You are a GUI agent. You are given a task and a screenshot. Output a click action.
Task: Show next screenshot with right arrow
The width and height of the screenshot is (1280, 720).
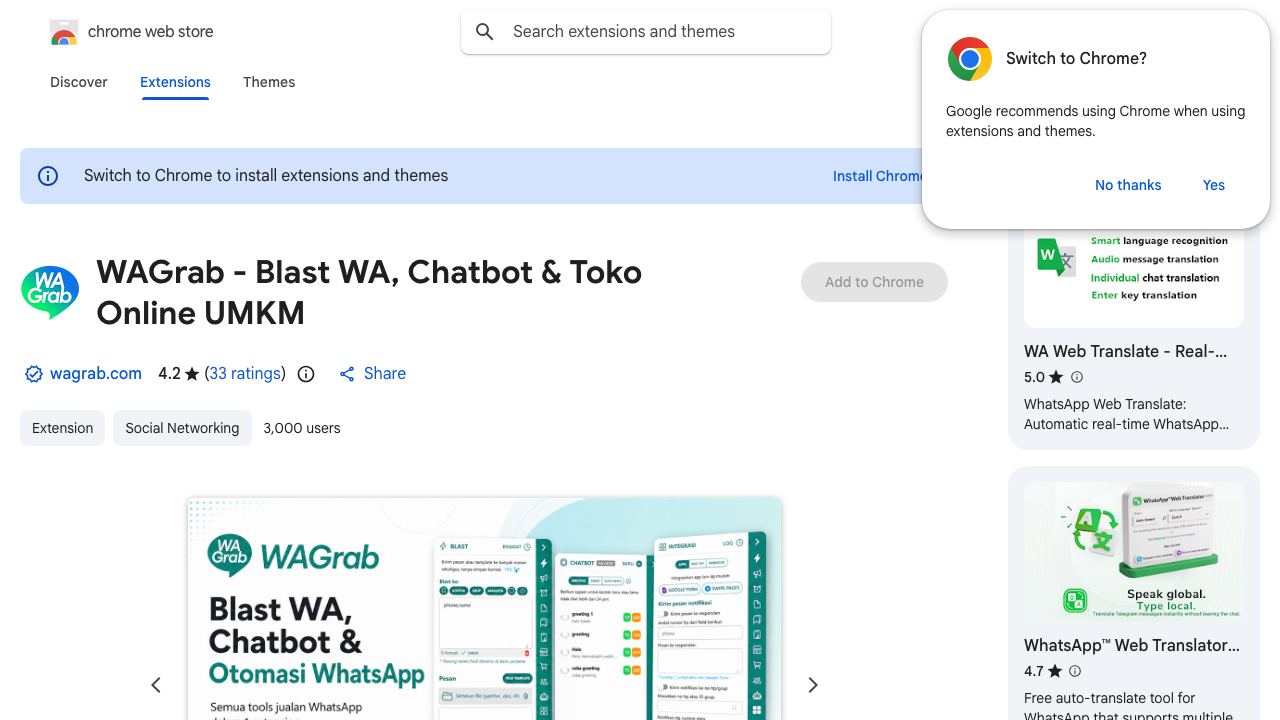point(813,685)
